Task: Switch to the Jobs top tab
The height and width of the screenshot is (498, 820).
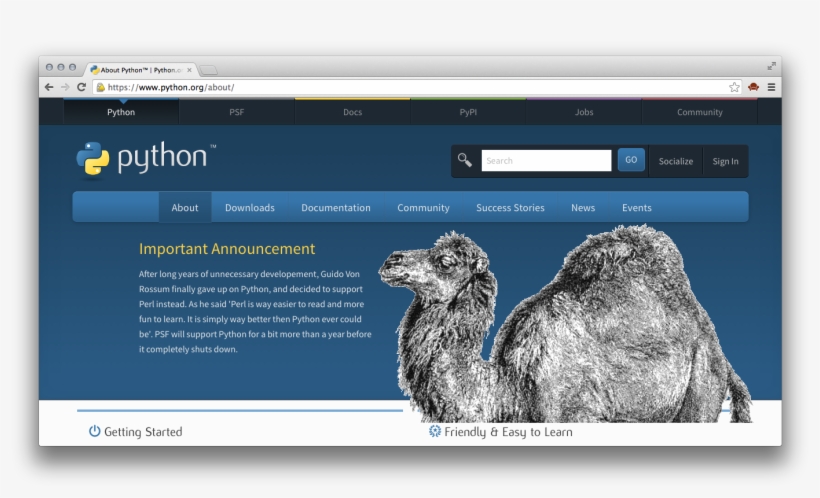Action: tap(584, 112)
